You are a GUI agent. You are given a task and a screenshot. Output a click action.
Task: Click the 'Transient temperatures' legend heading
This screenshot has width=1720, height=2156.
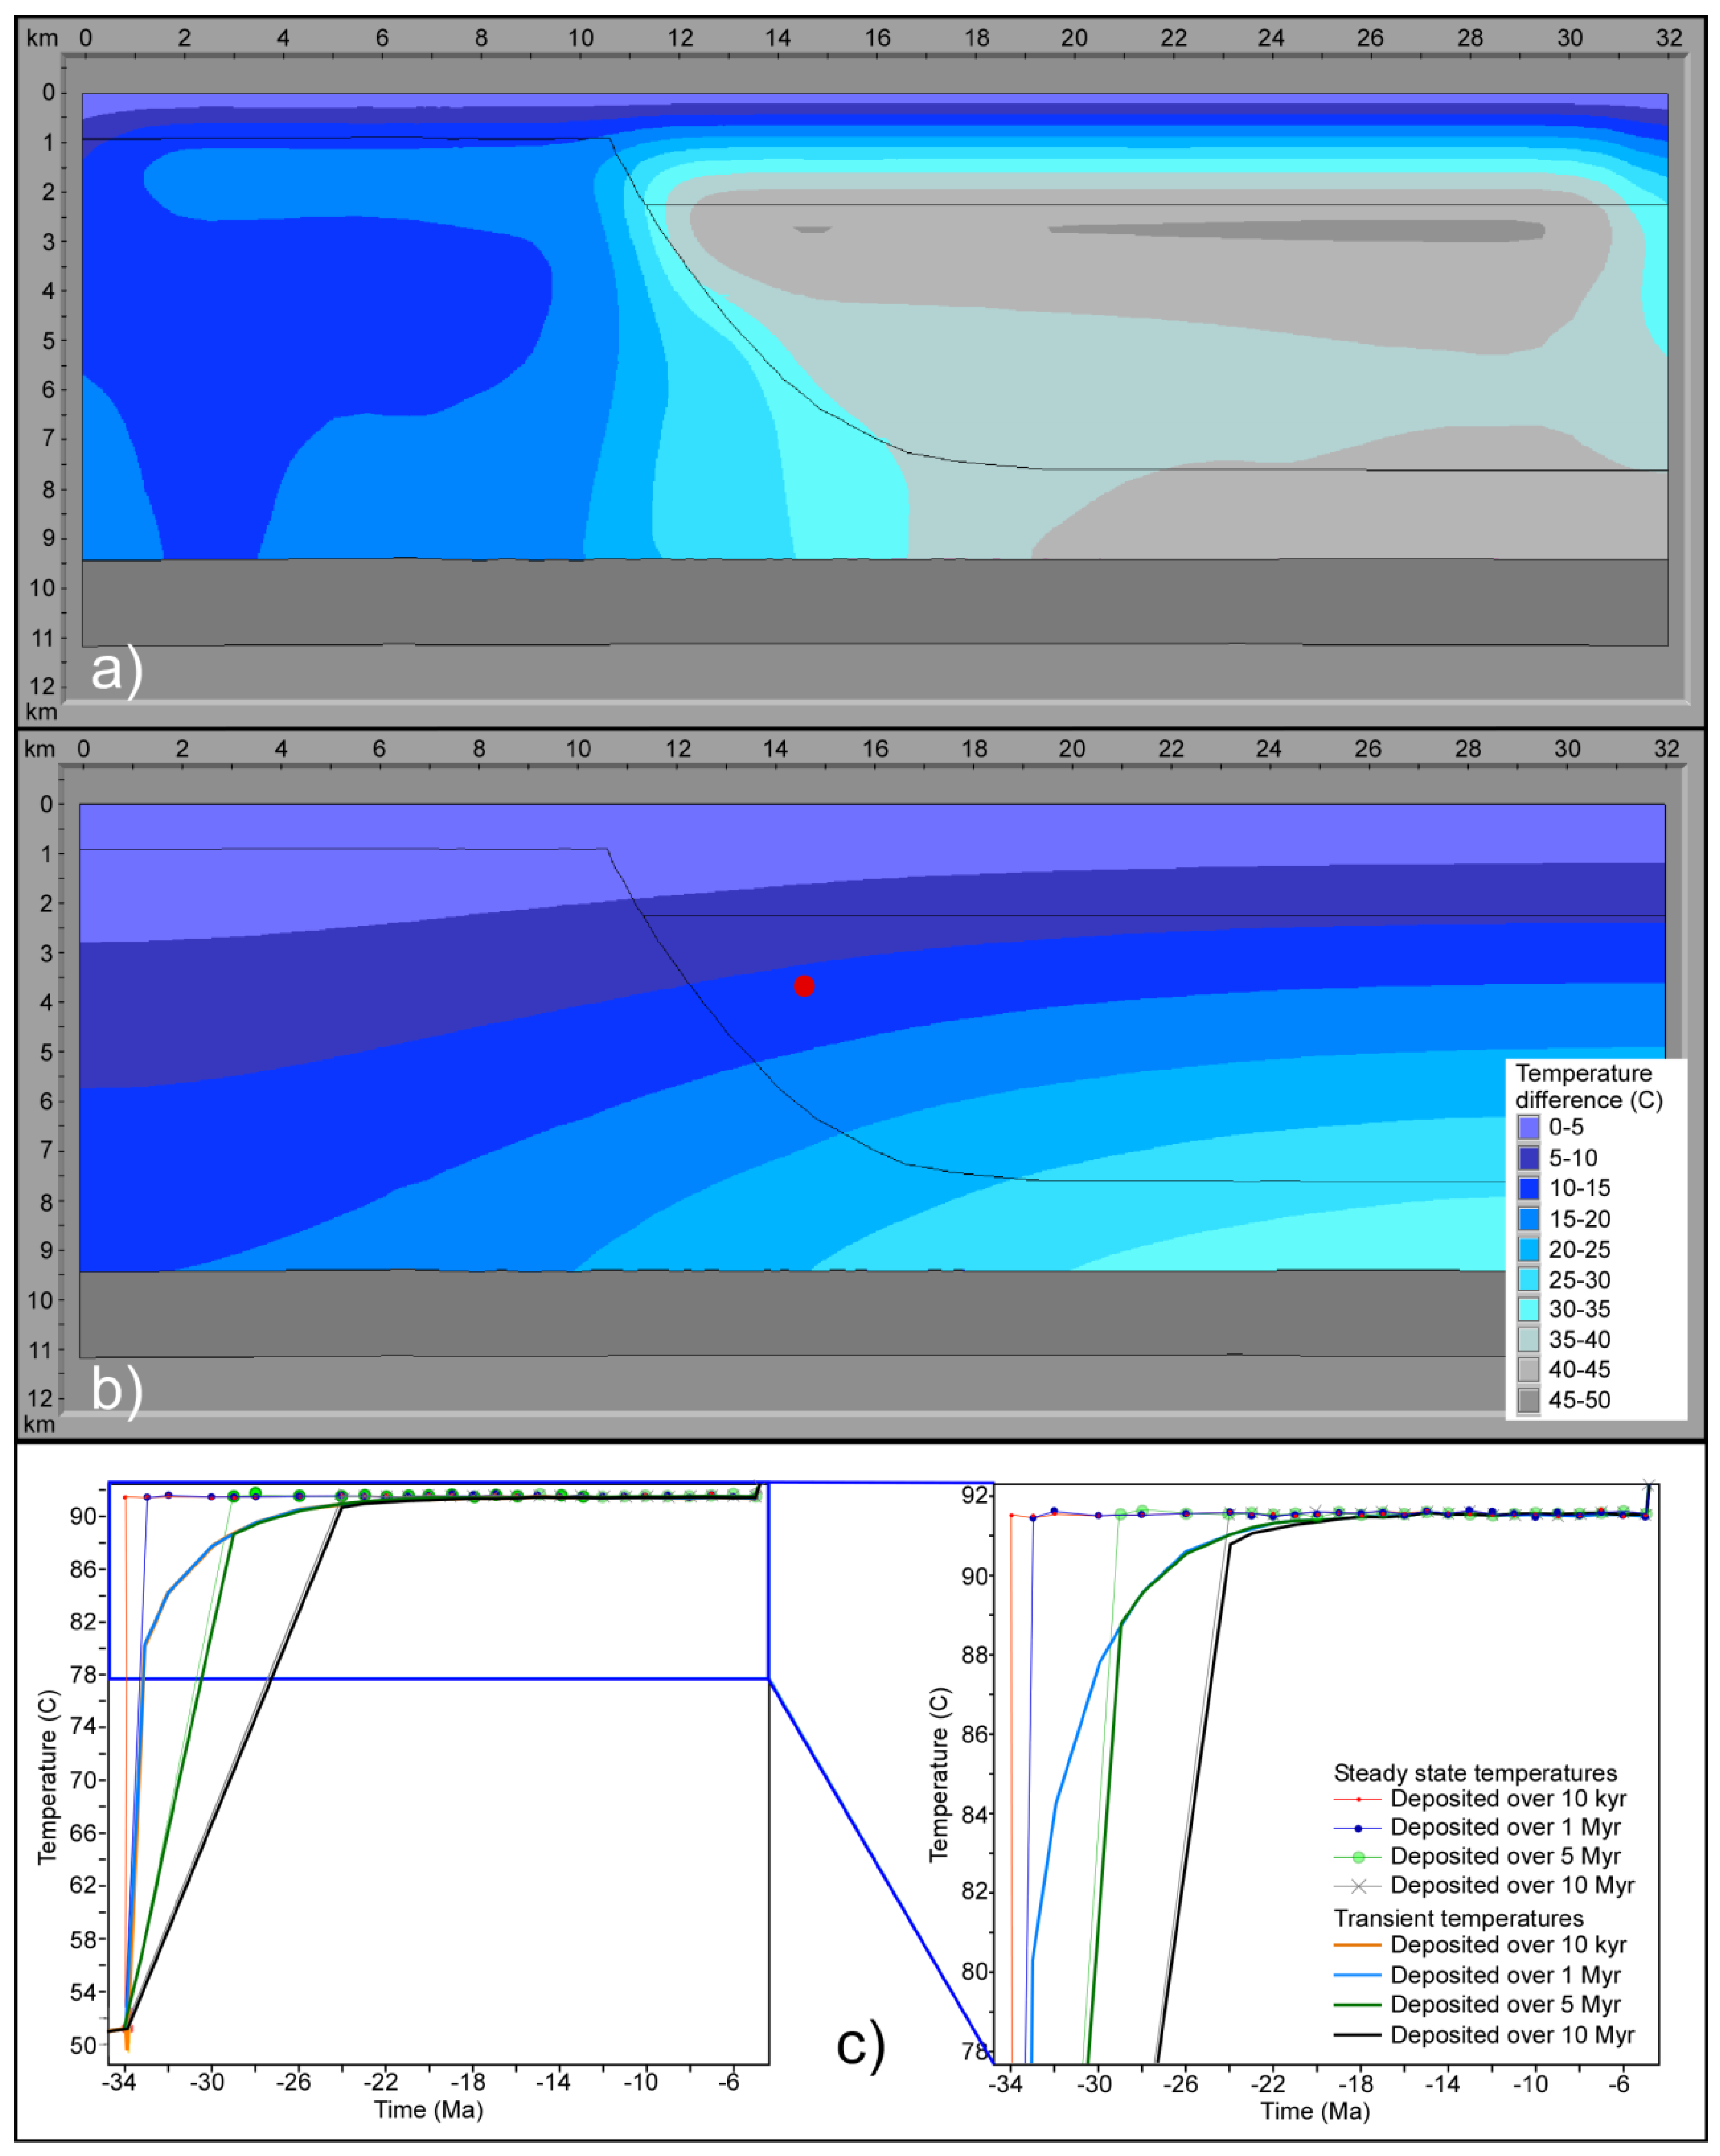pyautogui.click(x=1458, y=1918)
